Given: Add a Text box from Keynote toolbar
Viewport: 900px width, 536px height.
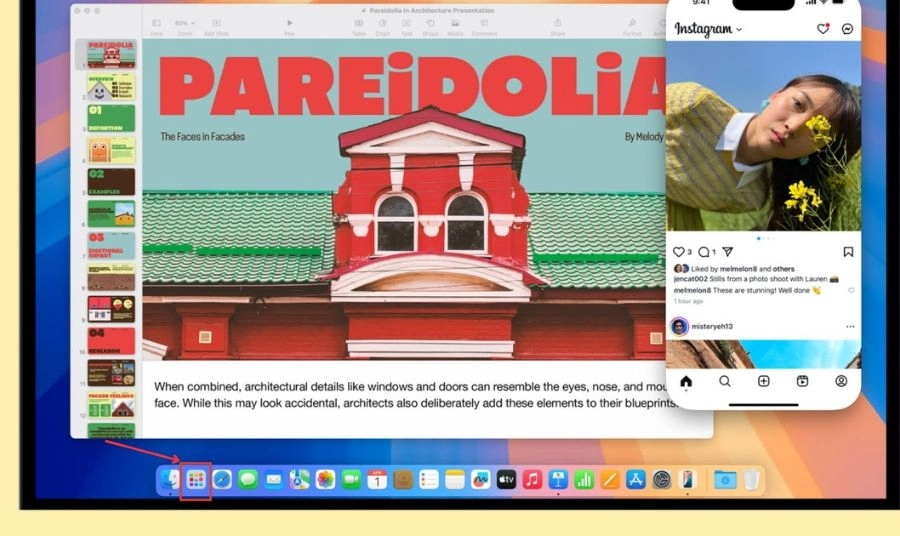Looking at the screenshot, I should (x=406, y=26).
